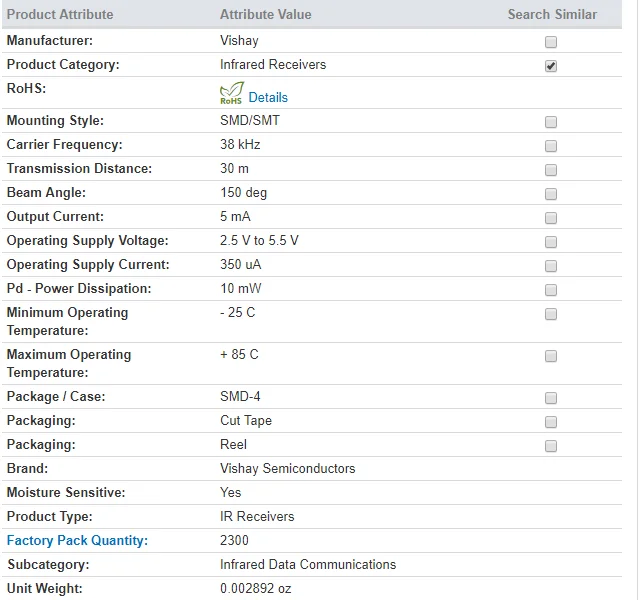Click the Product Attribute column header
Screen dimensions: 643x600
pyautogui.click(x=60, y=14)
